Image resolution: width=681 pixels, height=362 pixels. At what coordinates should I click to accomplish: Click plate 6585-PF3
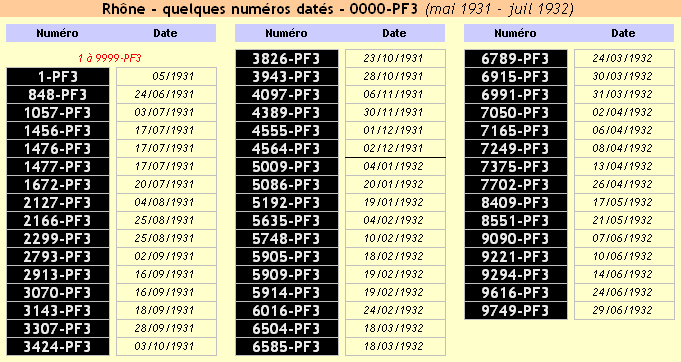[x=287, y=347]
